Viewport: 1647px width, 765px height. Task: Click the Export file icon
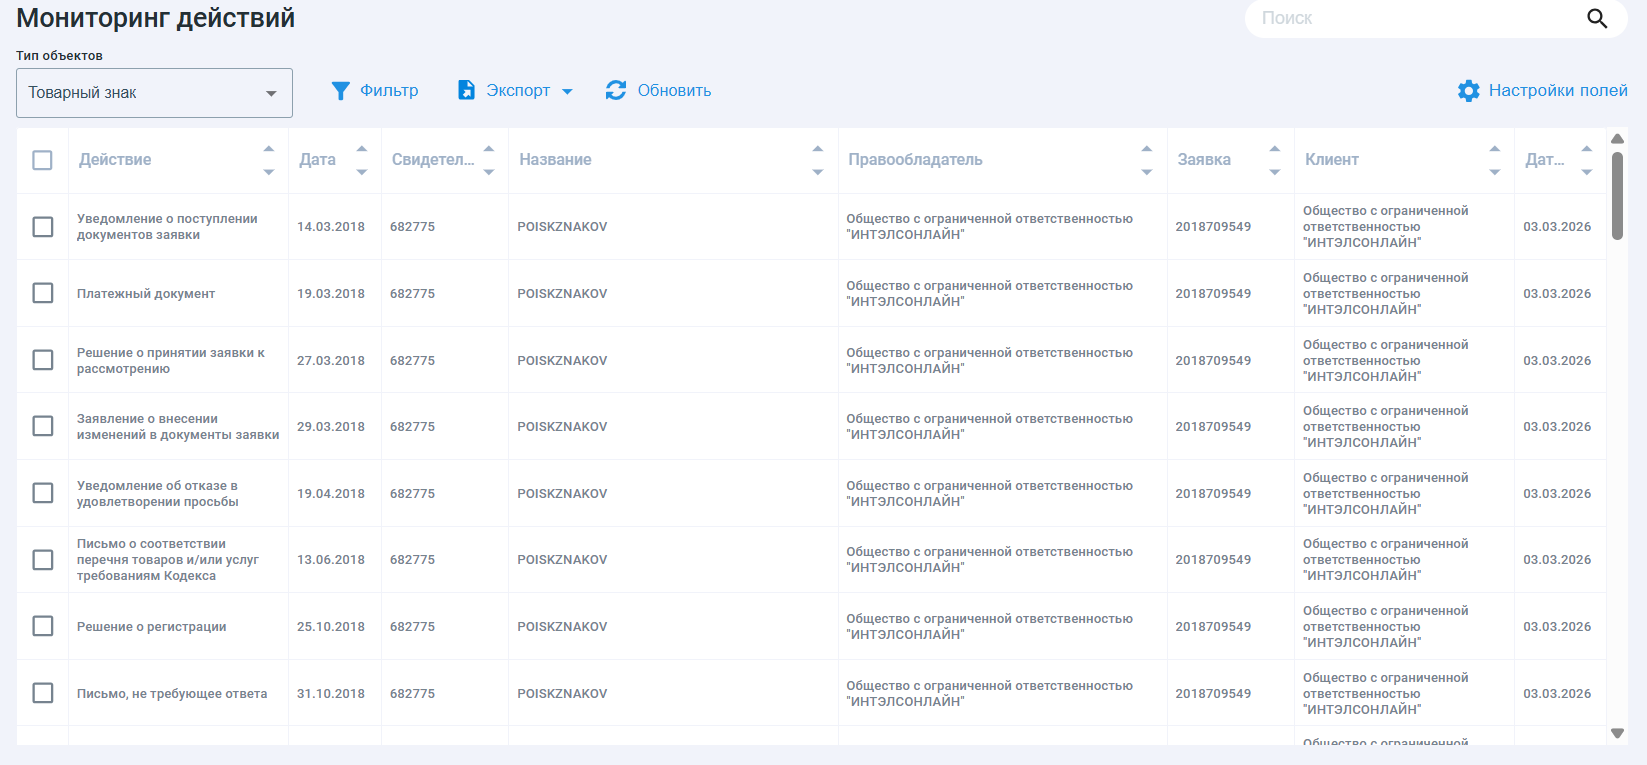[x=466, y=90]
